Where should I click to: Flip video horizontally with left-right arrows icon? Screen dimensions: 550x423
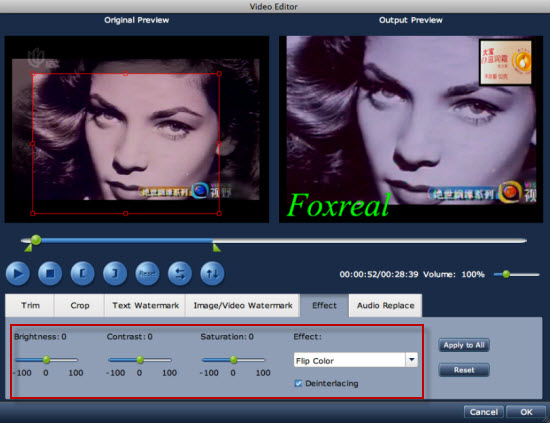pos(180,273)
